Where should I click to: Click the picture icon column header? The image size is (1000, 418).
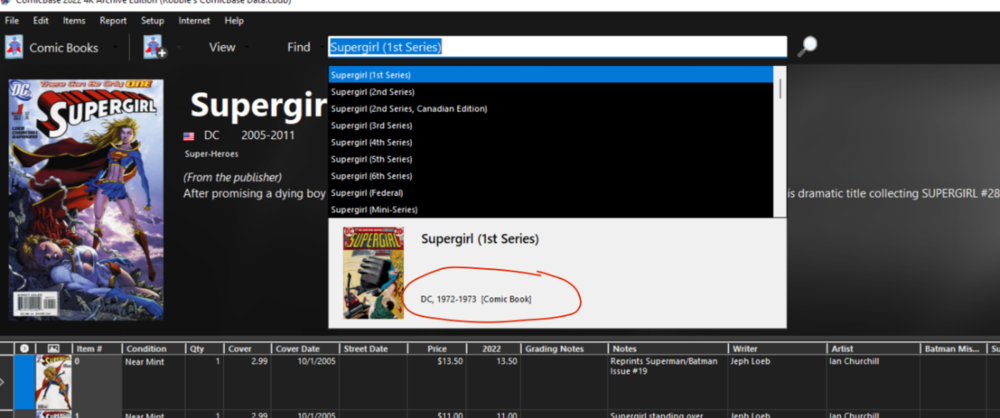click(54, 349)
